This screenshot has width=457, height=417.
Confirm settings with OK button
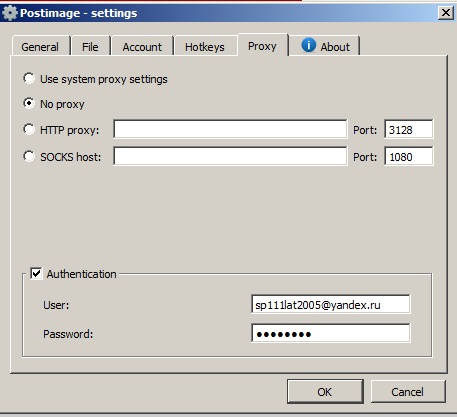325,391
